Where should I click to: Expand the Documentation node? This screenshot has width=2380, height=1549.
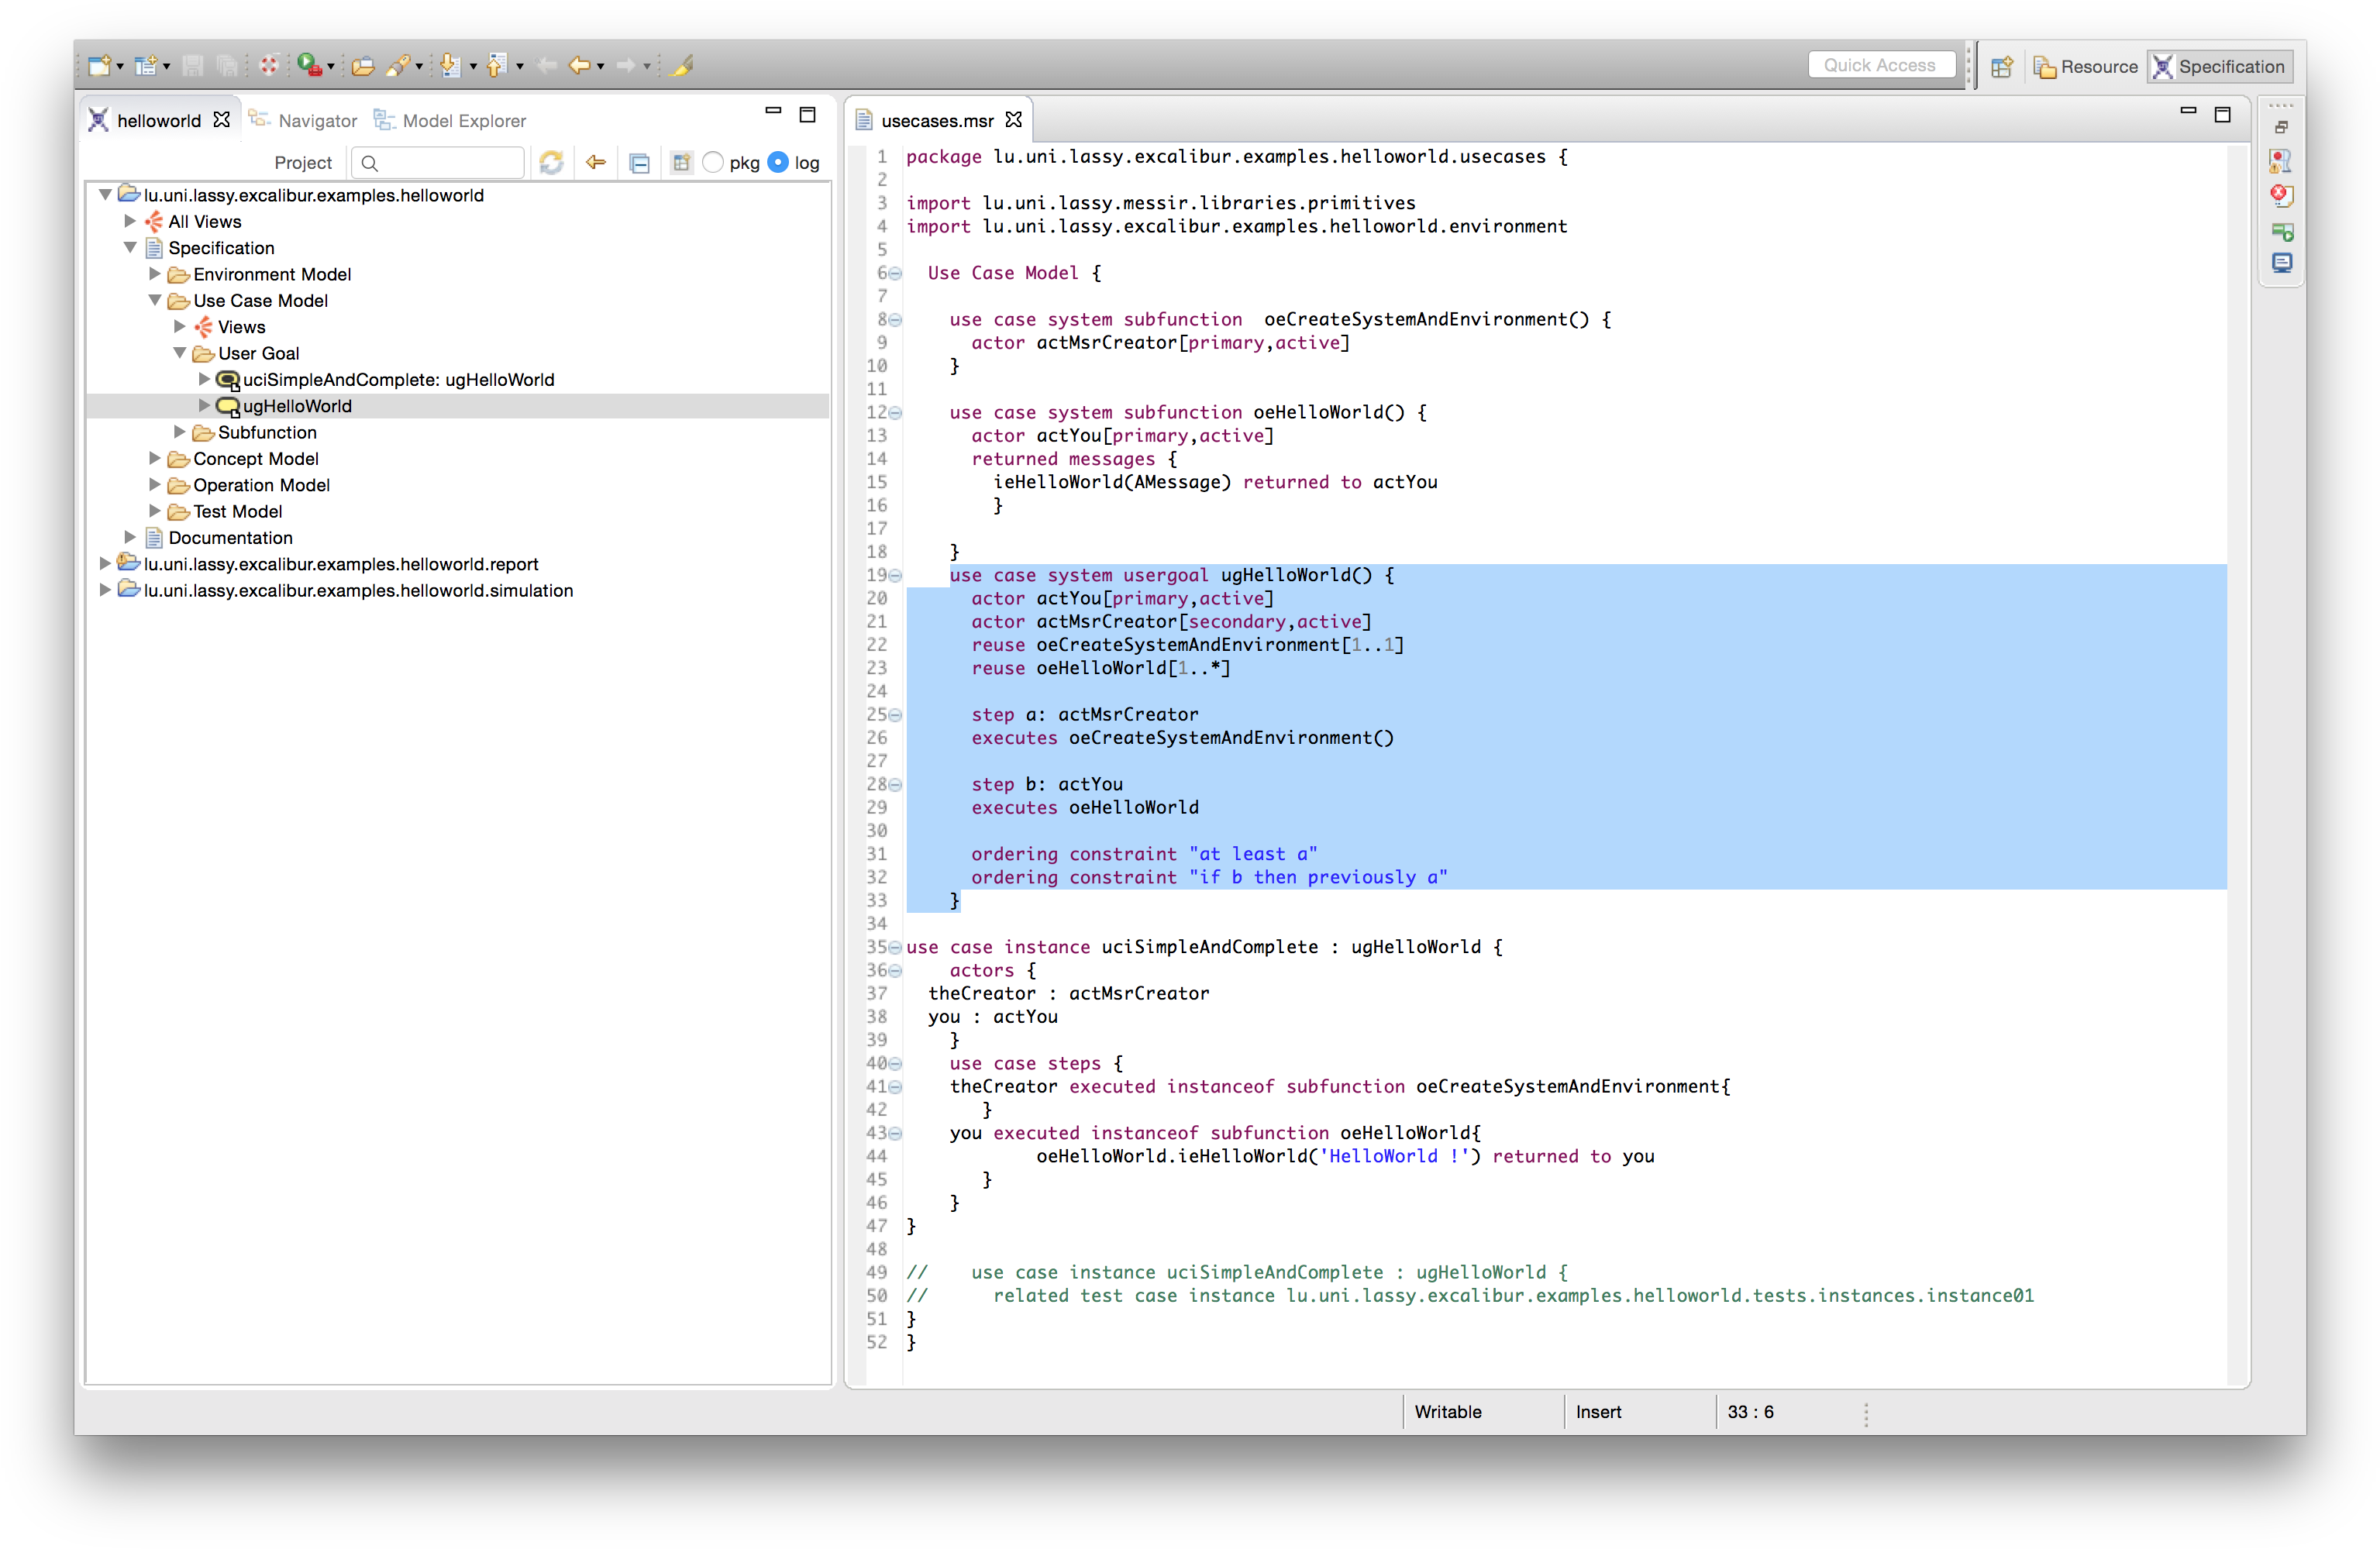pyautogui.click(x=130, y=537)
